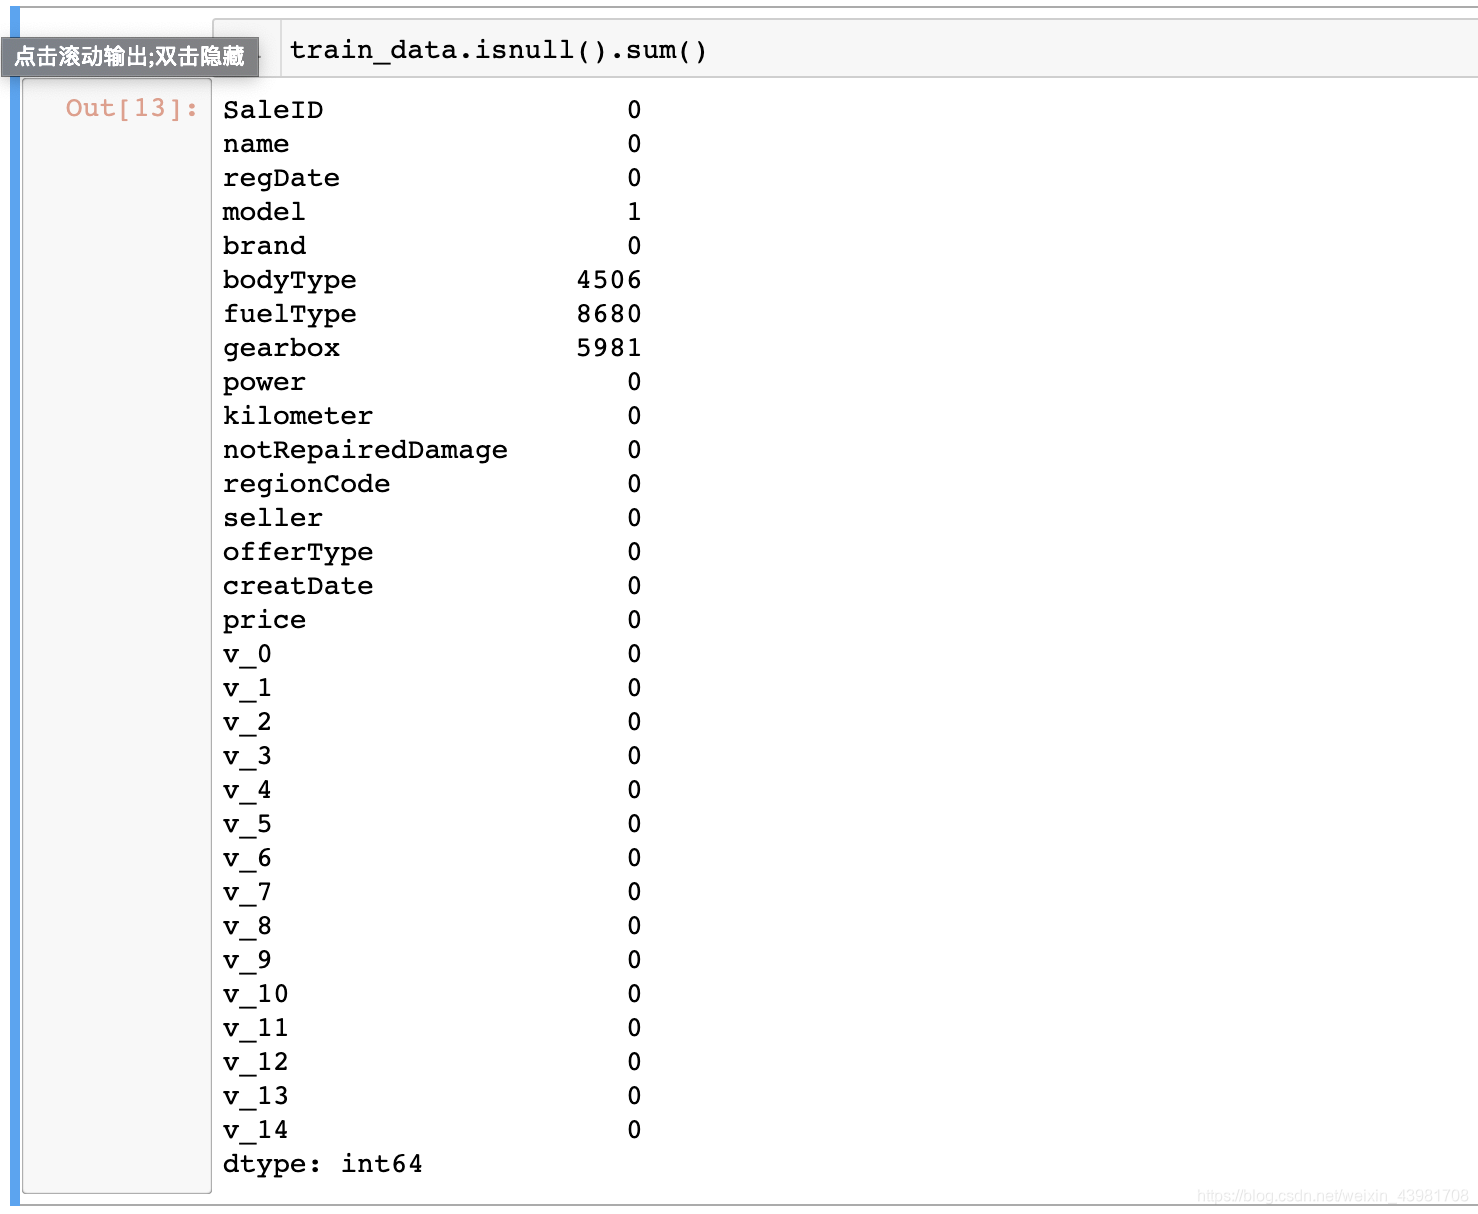The height and width of the screenshot is (1214, 1478).
Task: Click the bodyType value 4506
Action: click(609, 280)
